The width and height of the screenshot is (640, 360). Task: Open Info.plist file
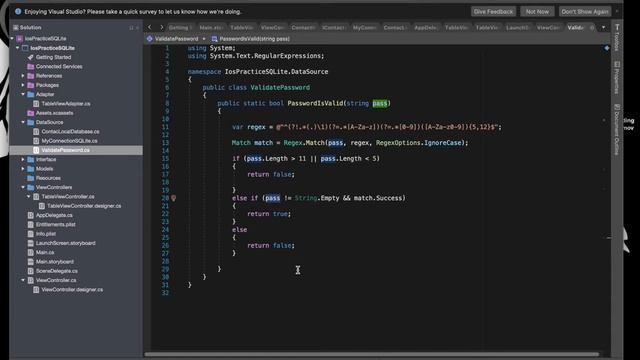(x=46, y=234)
